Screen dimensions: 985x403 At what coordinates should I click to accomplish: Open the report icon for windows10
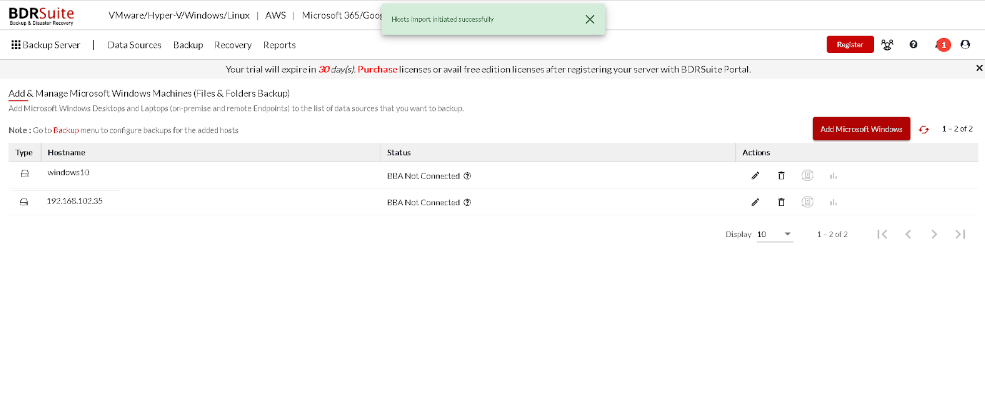[807, 176]
